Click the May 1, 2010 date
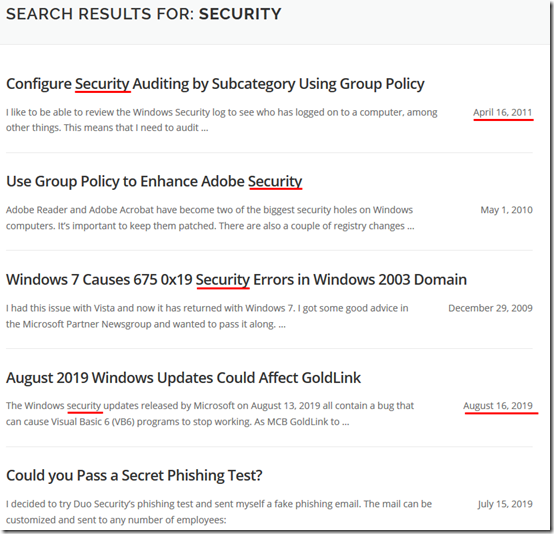This screenshot has height=534, width=554. click(x=506, y=210)
